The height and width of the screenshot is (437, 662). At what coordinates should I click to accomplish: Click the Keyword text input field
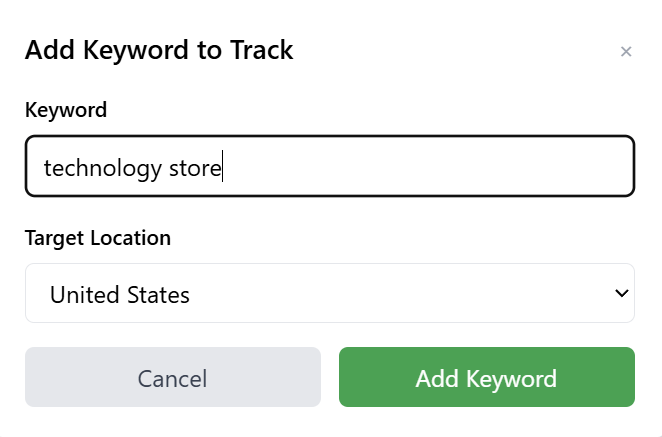click(330, 166)
